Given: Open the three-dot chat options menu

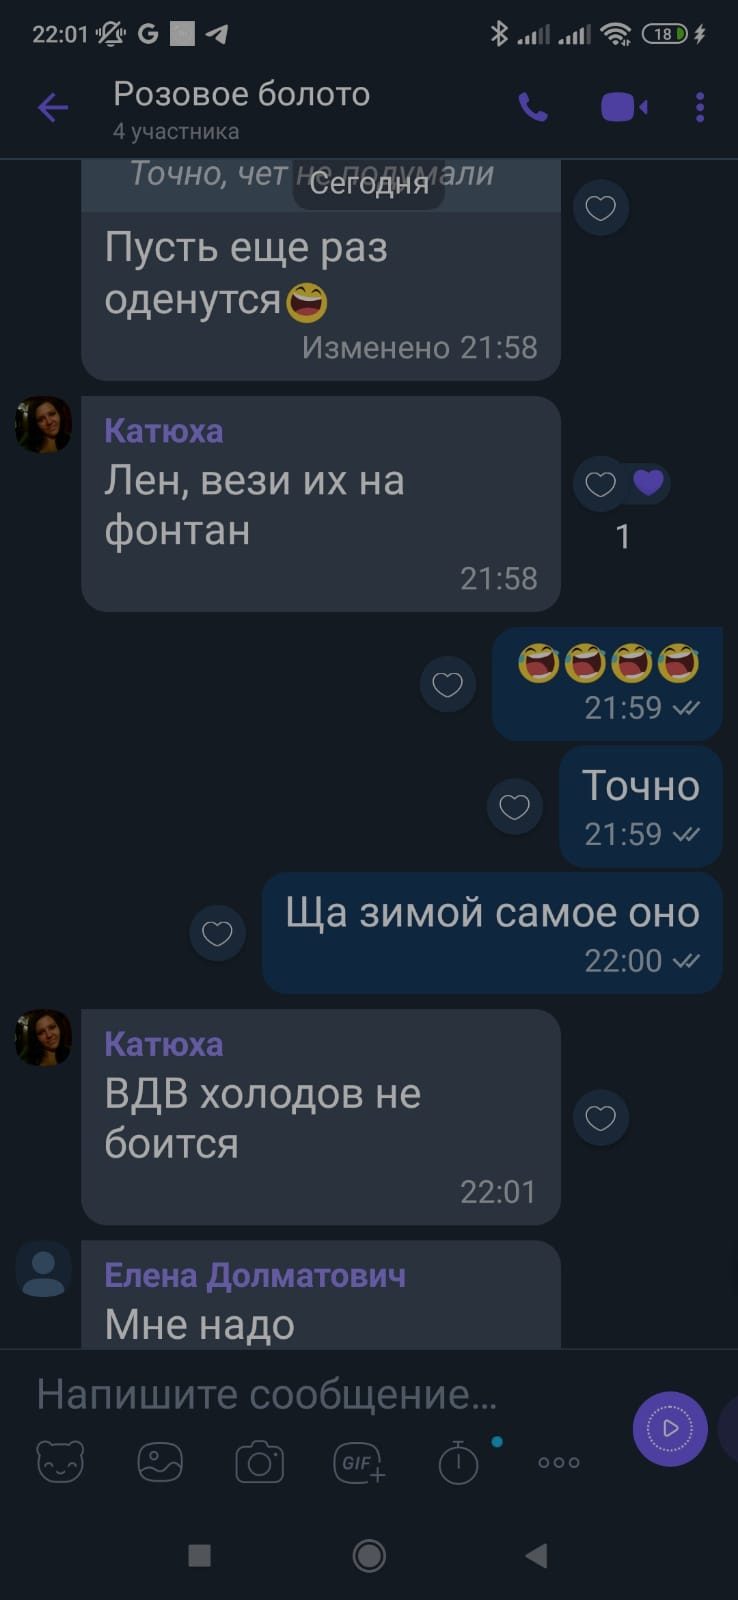Looking at the screenshot, I should point(700,107).
